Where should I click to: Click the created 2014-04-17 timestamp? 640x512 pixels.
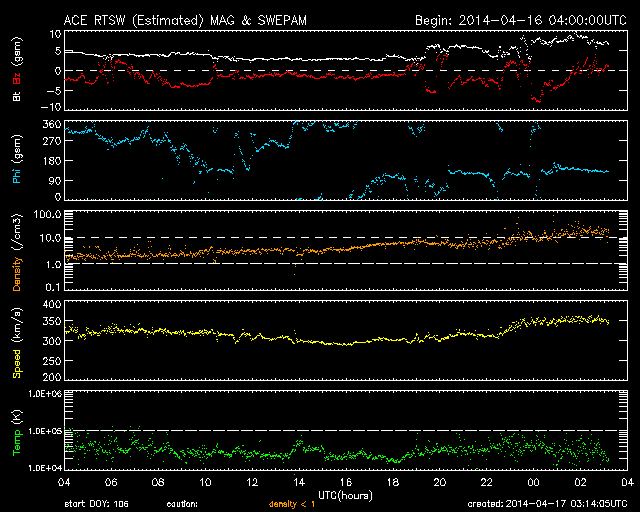(547, 504)
